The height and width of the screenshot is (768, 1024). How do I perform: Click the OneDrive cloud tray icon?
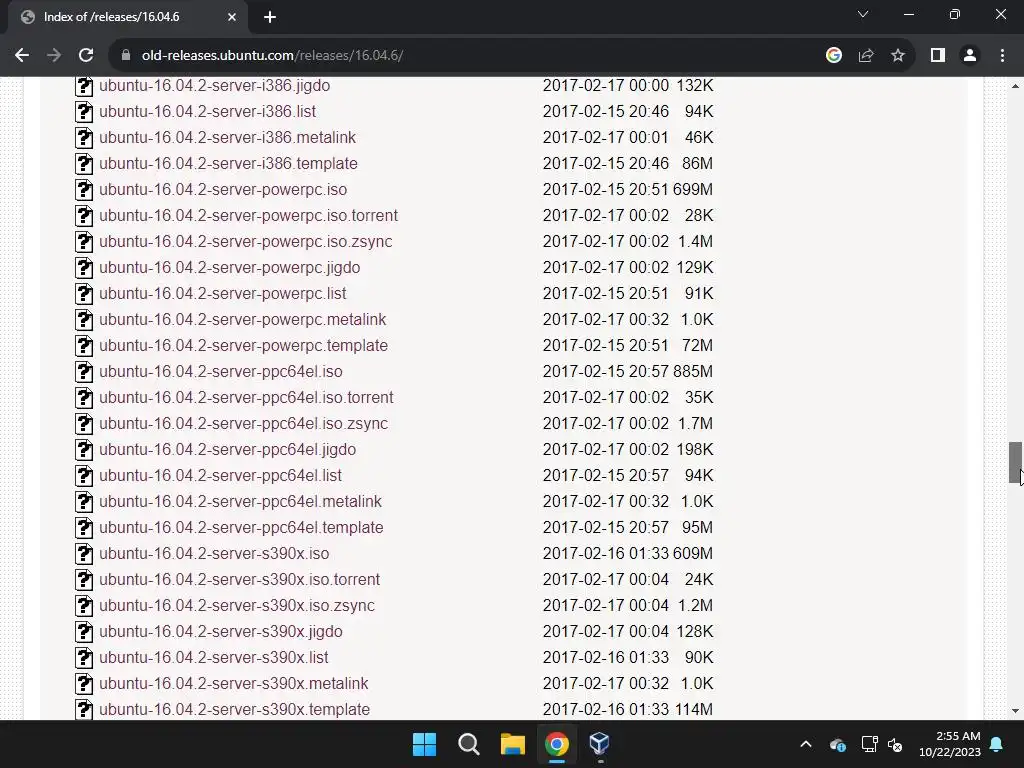pos(837,744)
